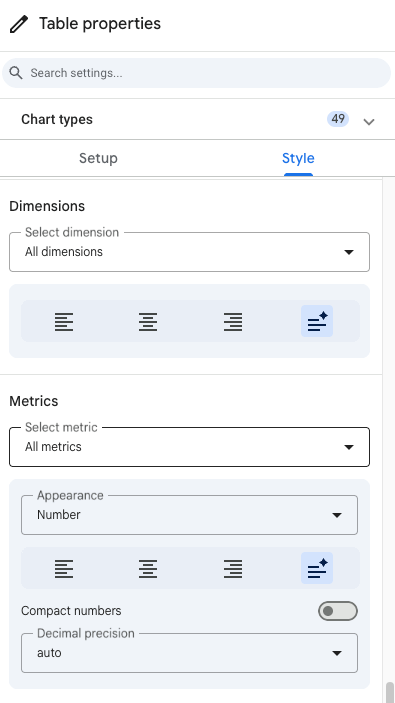Click the vertical scrollbar thumb
The image size is (395, 703).
(x=390, y=692)
